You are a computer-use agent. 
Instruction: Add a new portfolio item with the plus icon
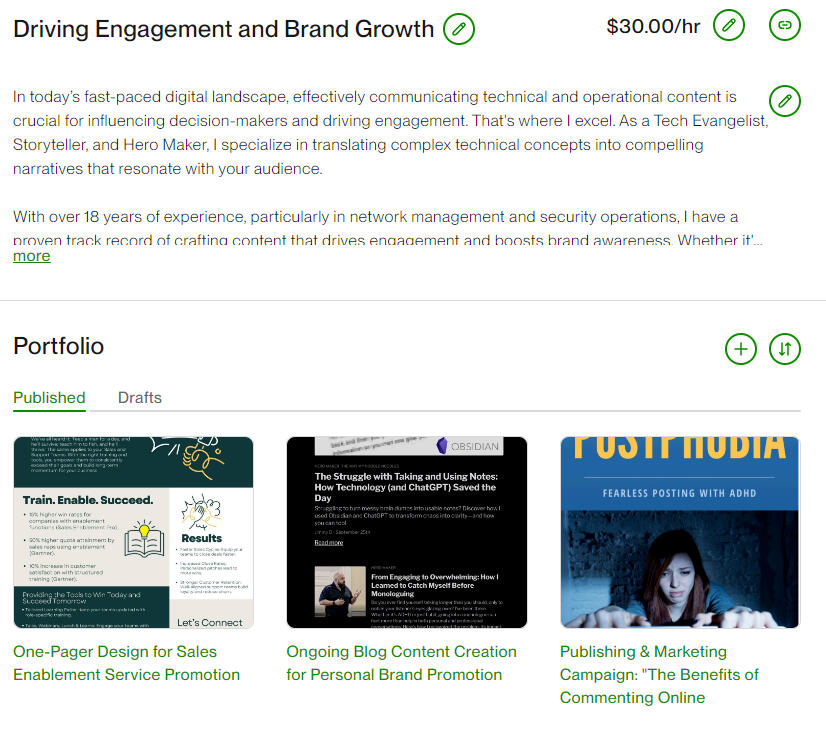click(x=741, y=349)
